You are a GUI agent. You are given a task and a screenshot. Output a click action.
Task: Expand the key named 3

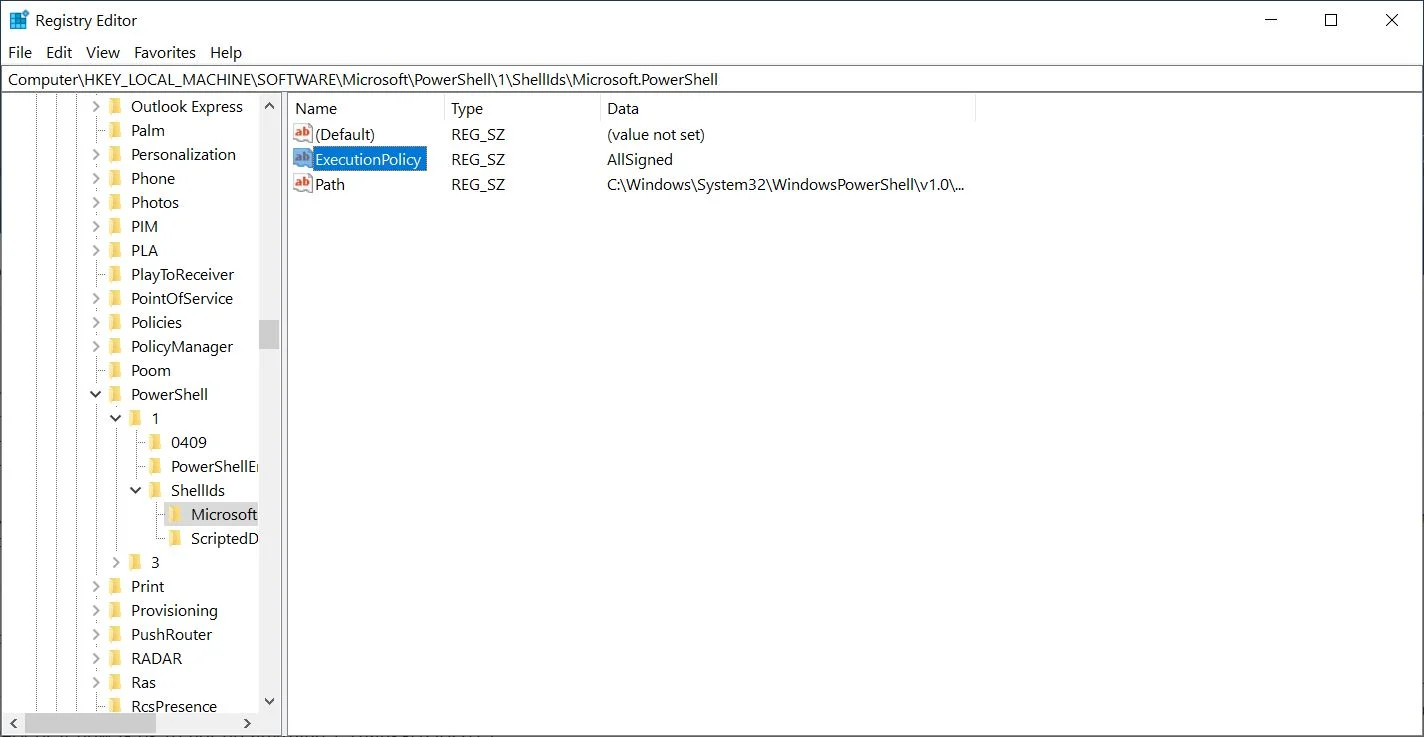pyautogui.click(x=116, y=562)
